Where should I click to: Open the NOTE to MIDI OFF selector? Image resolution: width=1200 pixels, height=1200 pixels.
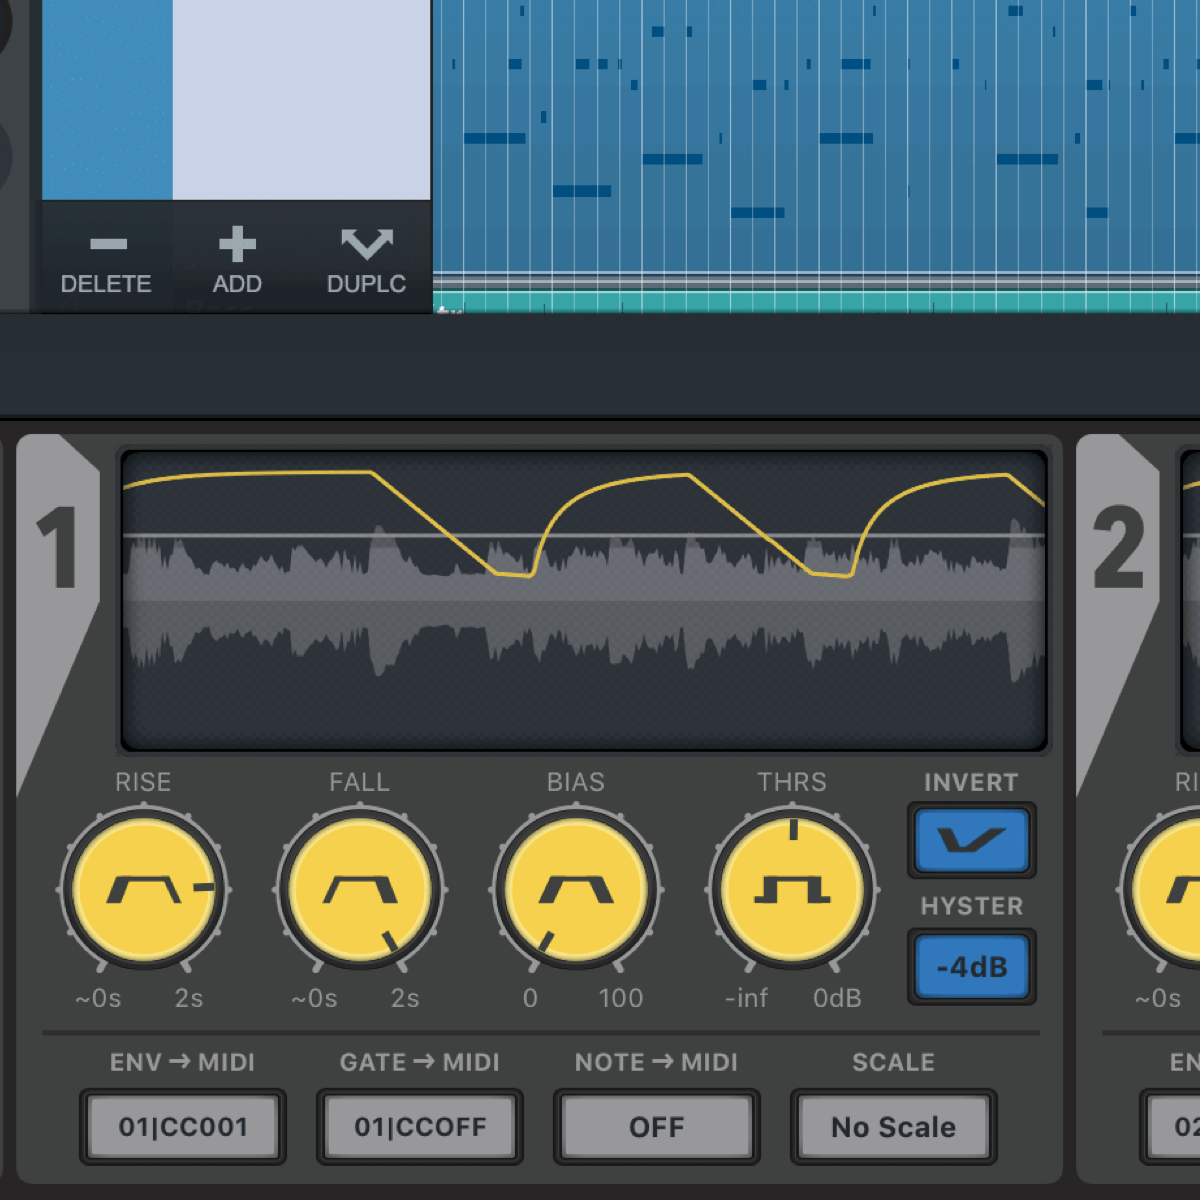pyautogui.click(x=656, y=1127)
